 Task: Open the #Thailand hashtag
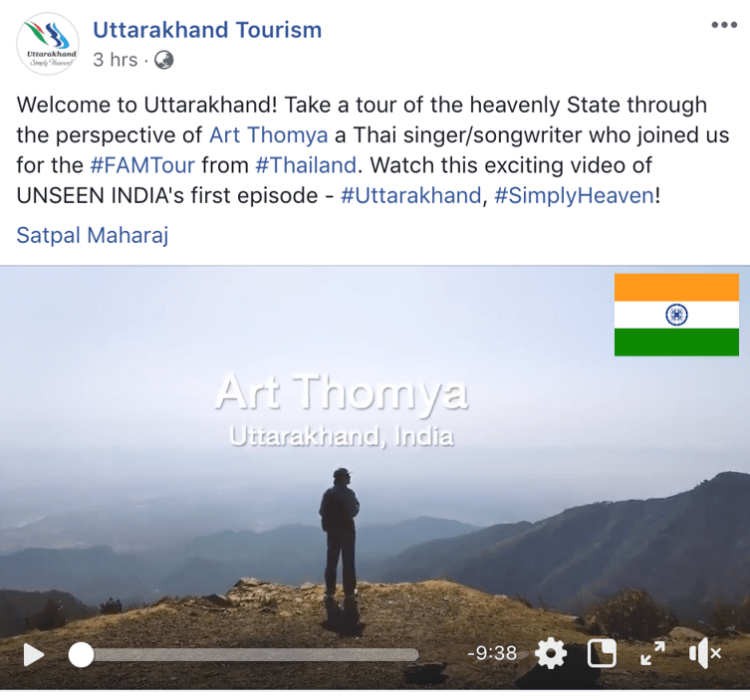pos(306,166)
